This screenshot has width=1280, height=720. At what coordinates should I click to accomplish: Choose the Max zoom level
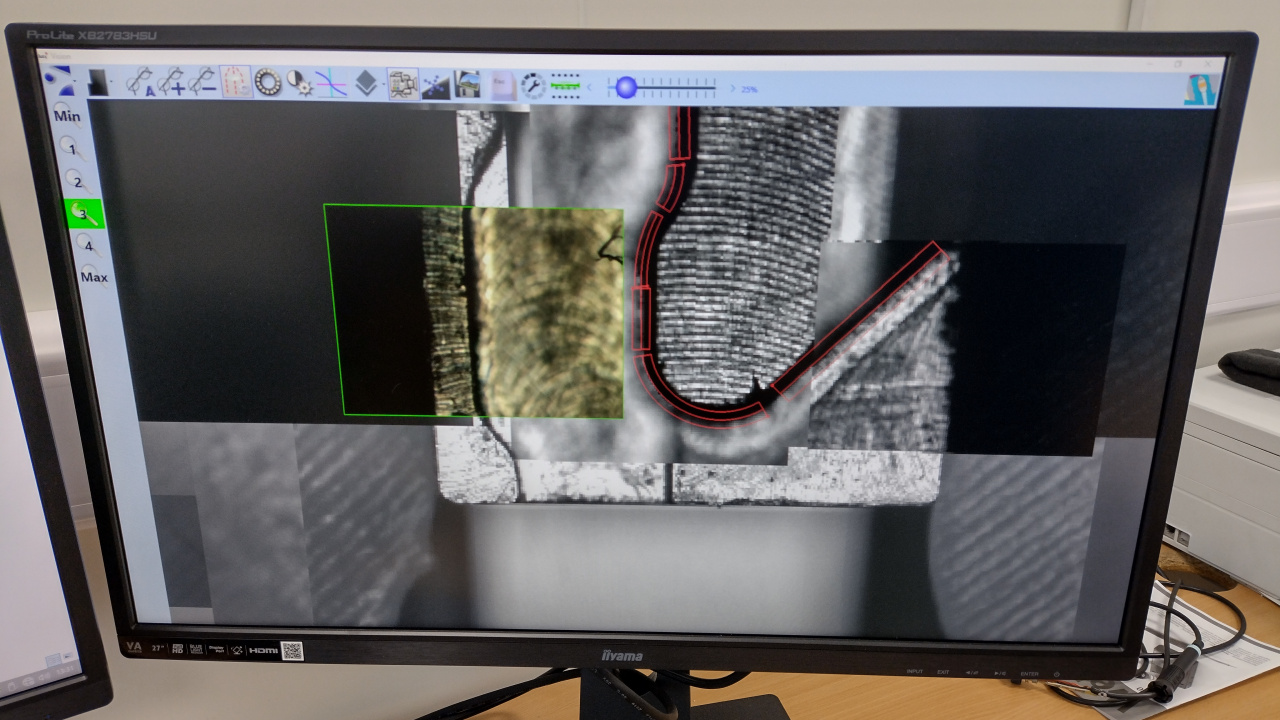93,276
